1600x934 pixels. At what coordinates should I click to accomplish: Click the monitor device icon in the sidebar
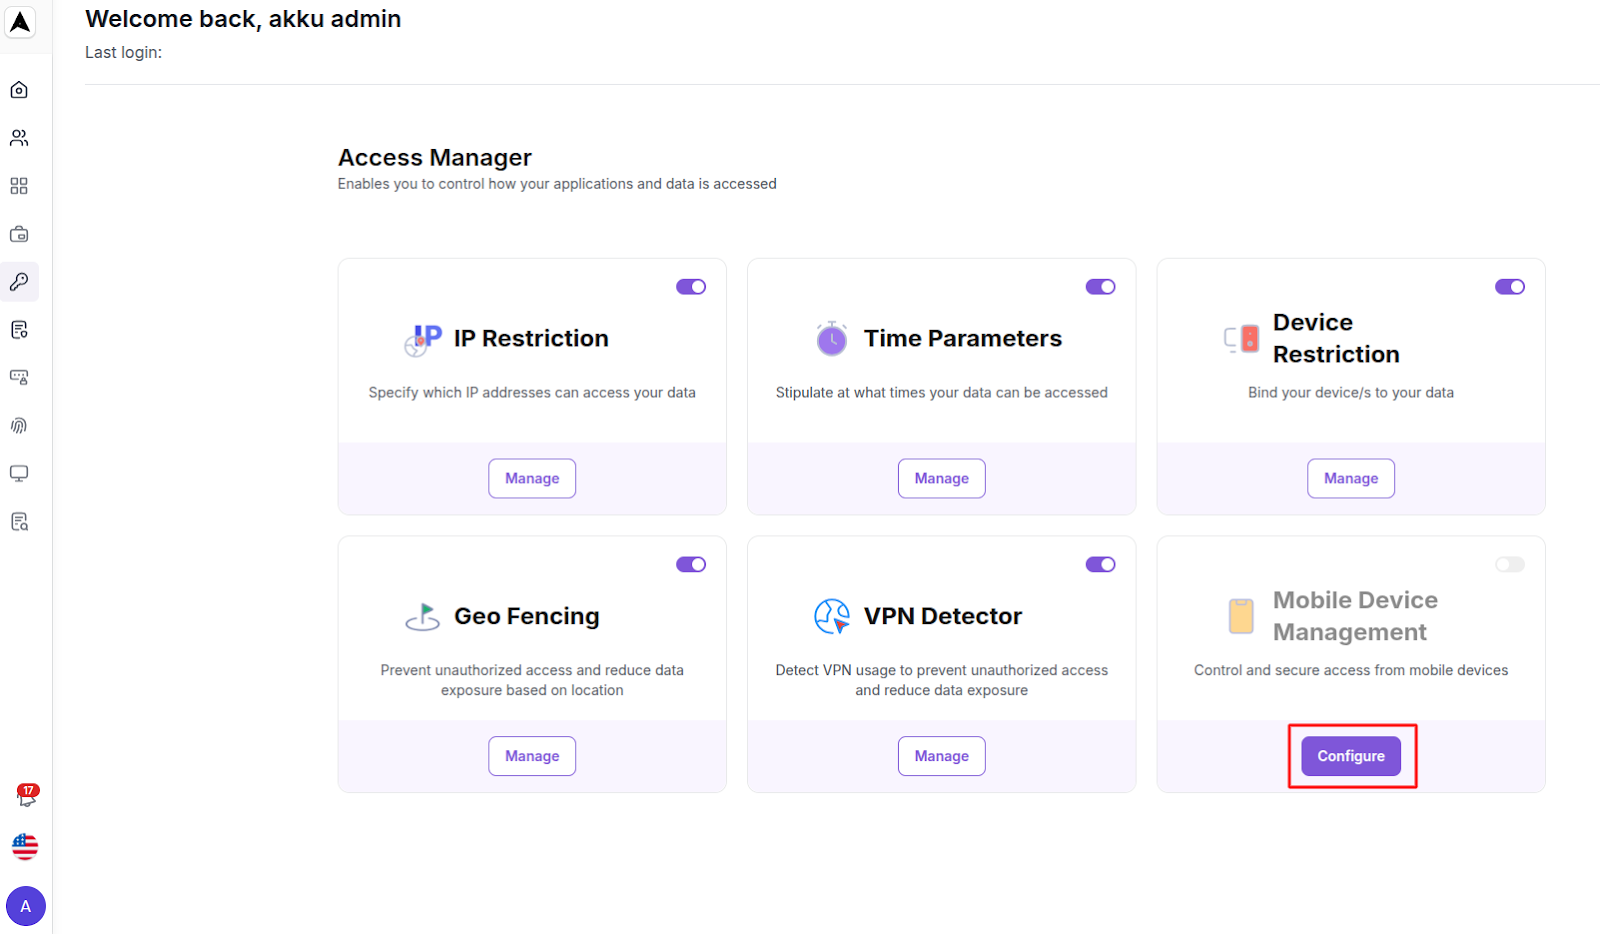[x=18, y=473]
